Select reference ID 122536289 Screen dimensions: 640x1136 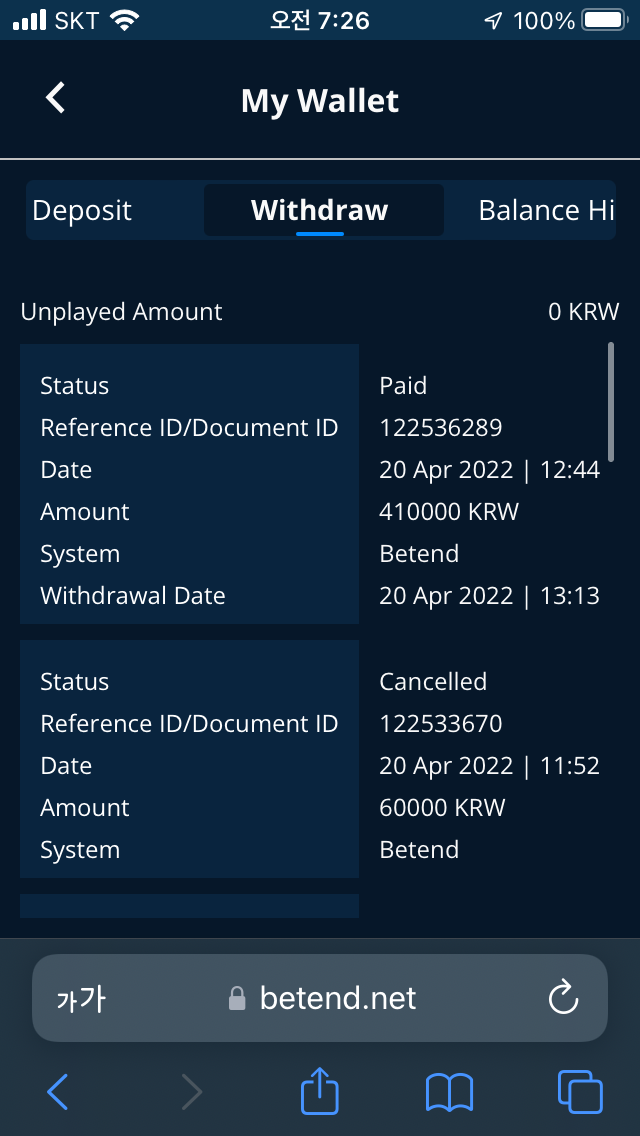click(x=441, y=427)
